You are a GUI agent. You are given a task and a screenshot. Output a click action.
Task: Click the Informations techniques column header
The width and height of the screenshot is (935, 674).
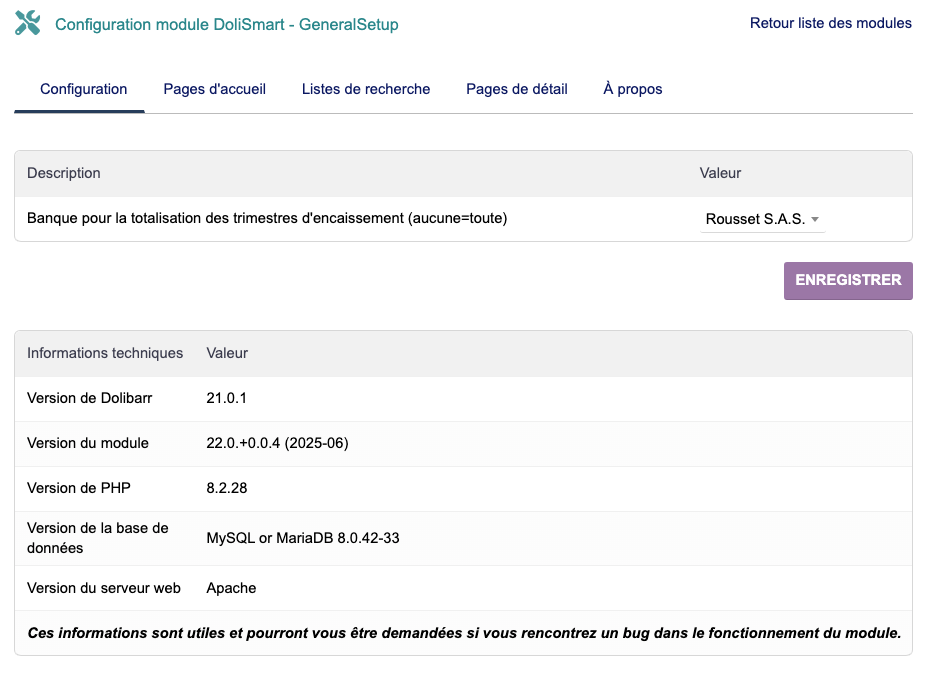[105, 353]
